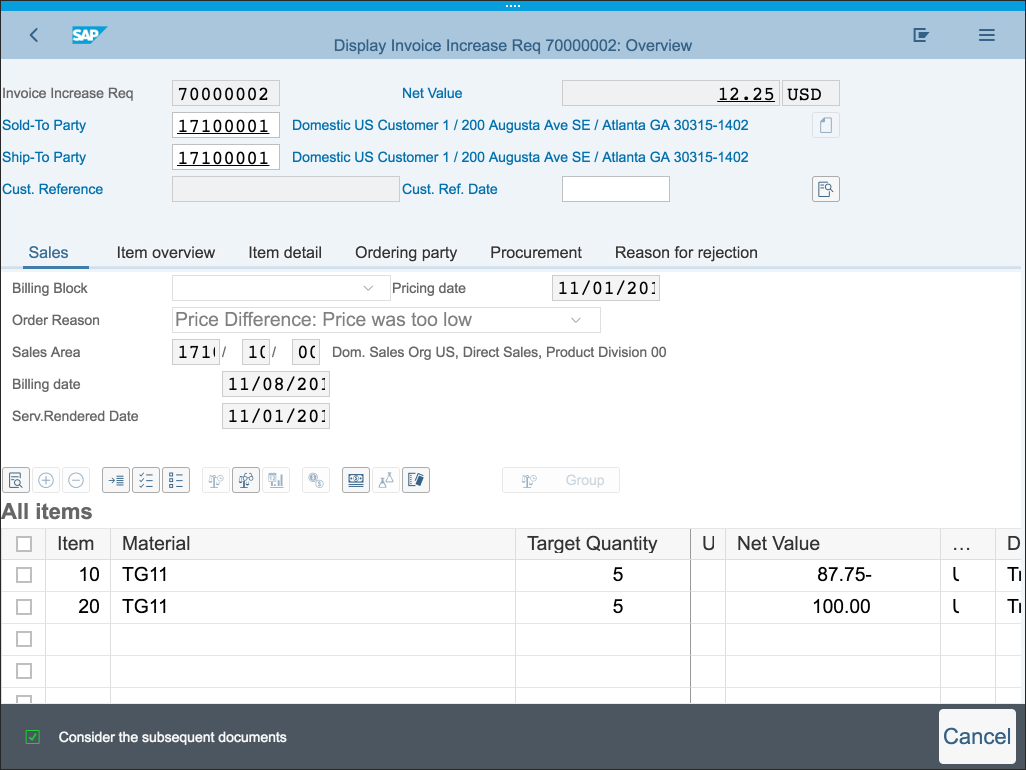Open the hamburger menu in the header
Viewport: 1026px width, 770px height.
pos(987,35)
